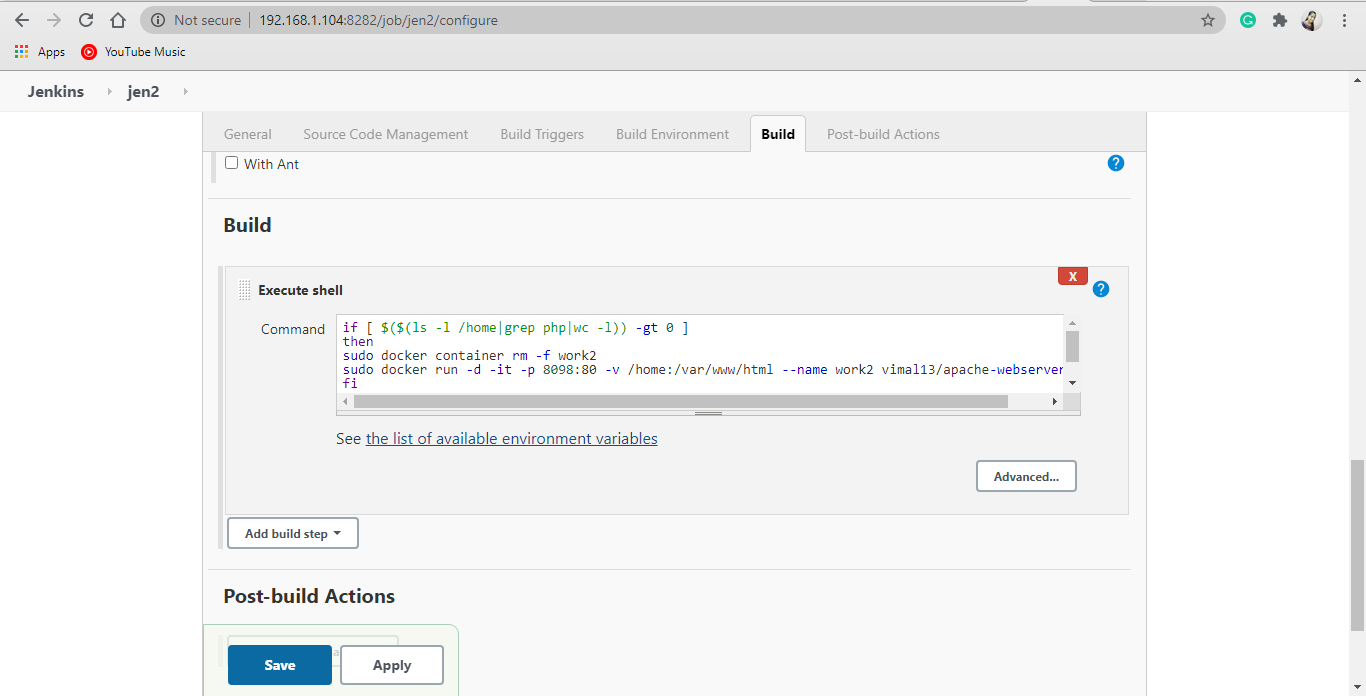Grab the Execute shell drag handle
Viewport: 1366px width, 696px height.
pyautogui.click(x=244, y=289)
